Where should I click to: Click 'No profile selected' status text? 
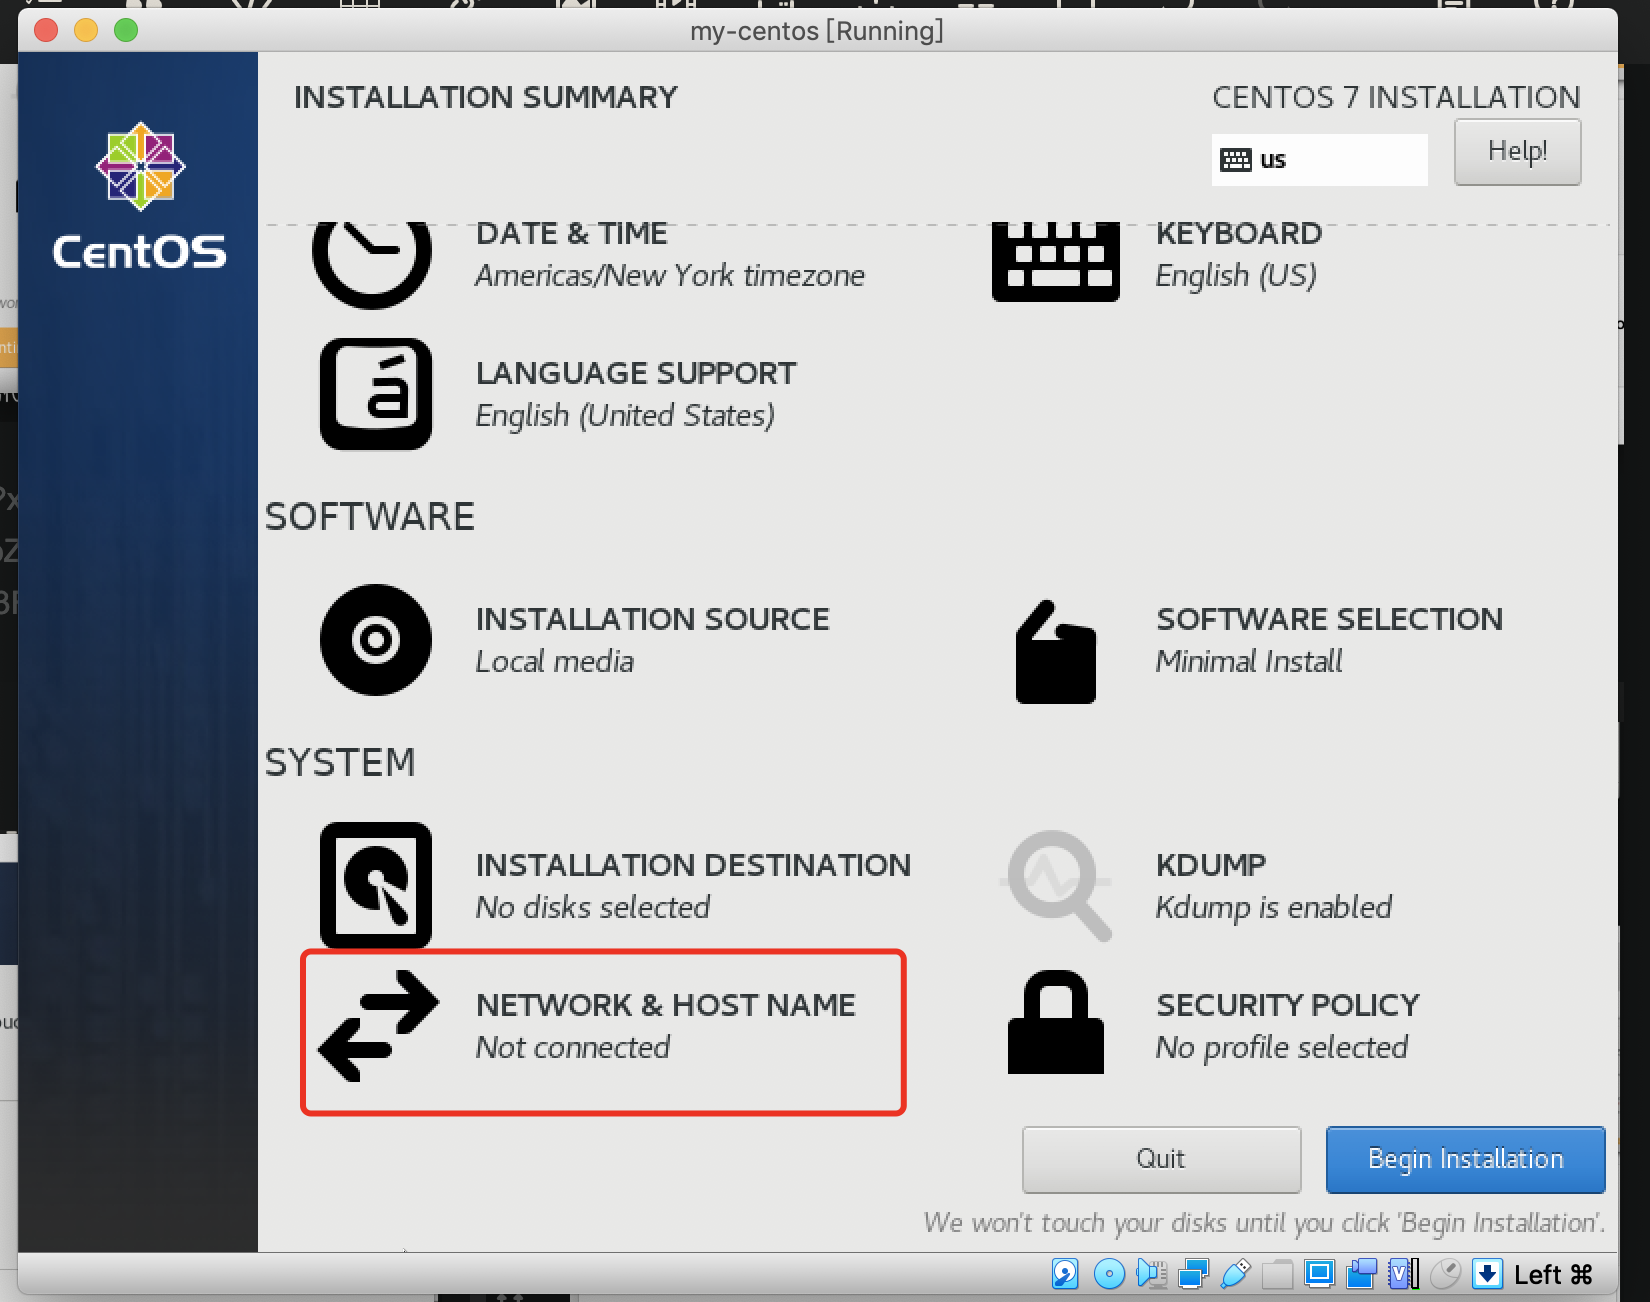(x=1282, y=1047)
